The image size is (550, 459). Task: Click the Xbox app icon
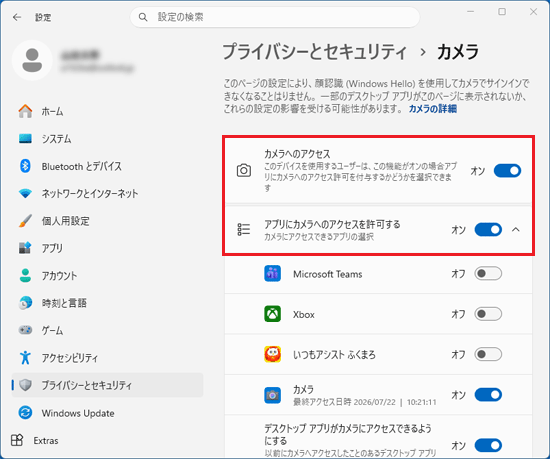coord(273,314)
